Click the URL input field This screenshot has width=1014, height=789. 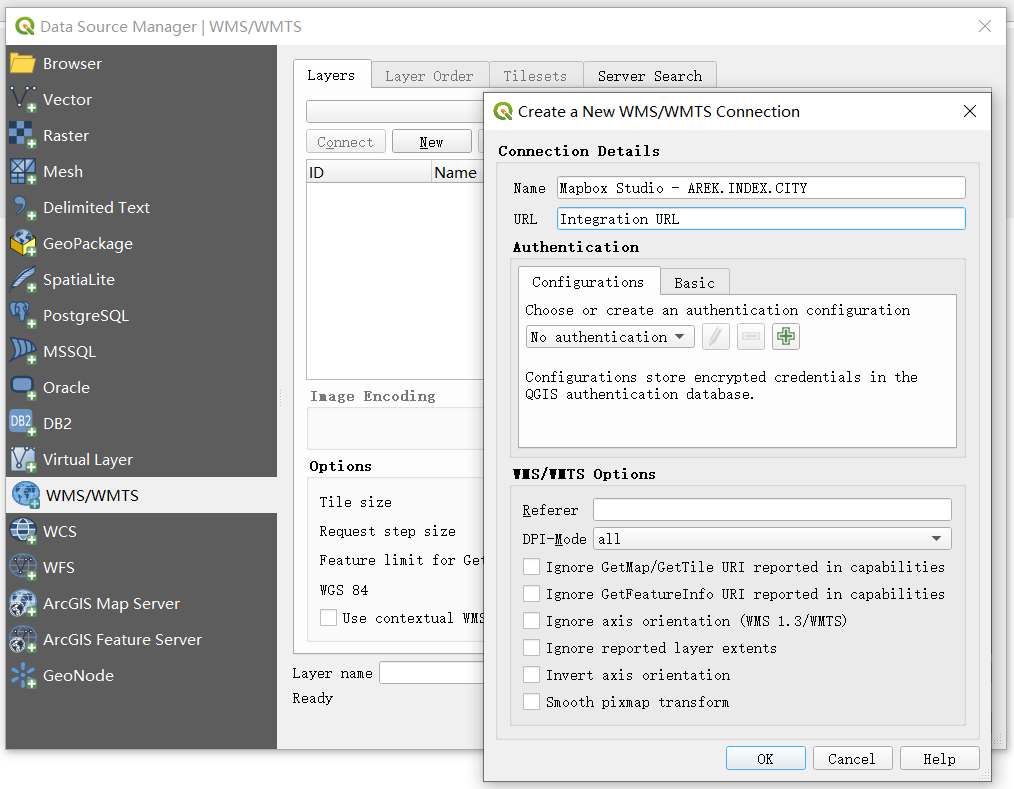tap(761, 219)
